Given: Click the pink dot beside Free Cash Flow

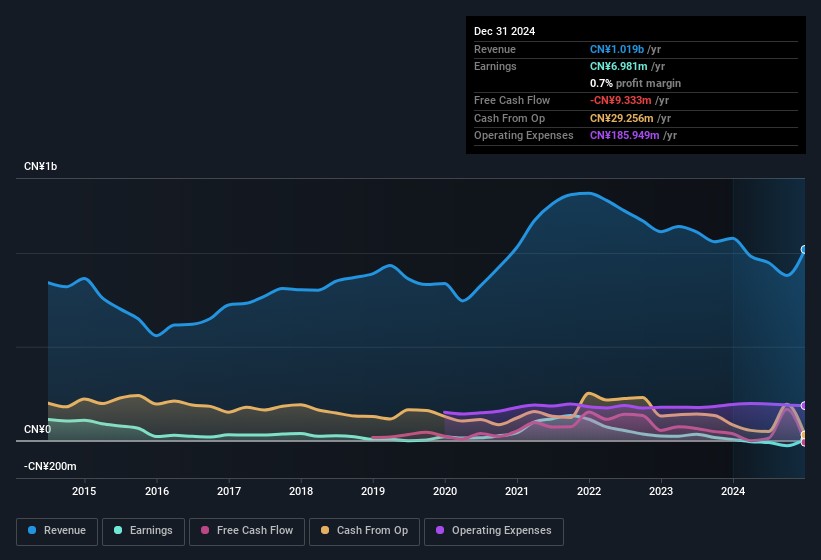Looking at the screenshot, I should coord(205,530).
